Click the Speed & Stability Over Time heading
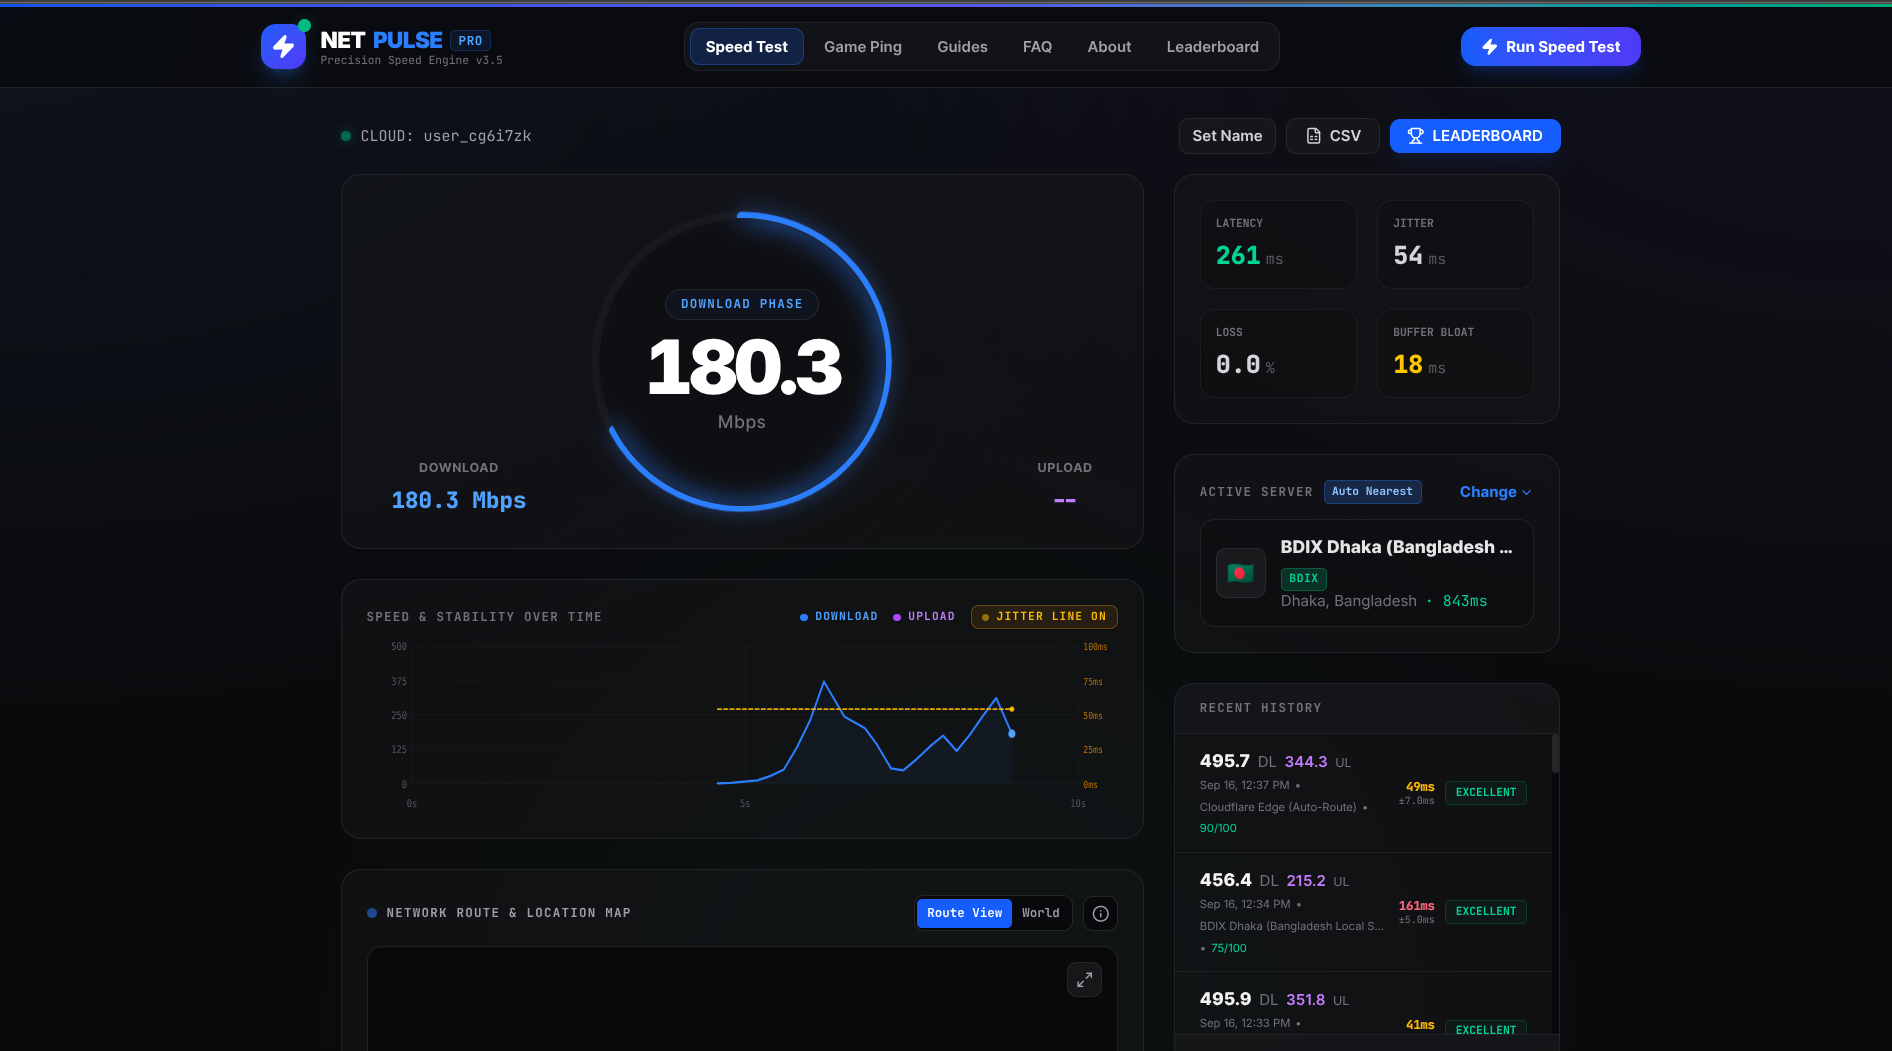The width and height of the screenshot is (1892, 1051). tap(484, 617)
